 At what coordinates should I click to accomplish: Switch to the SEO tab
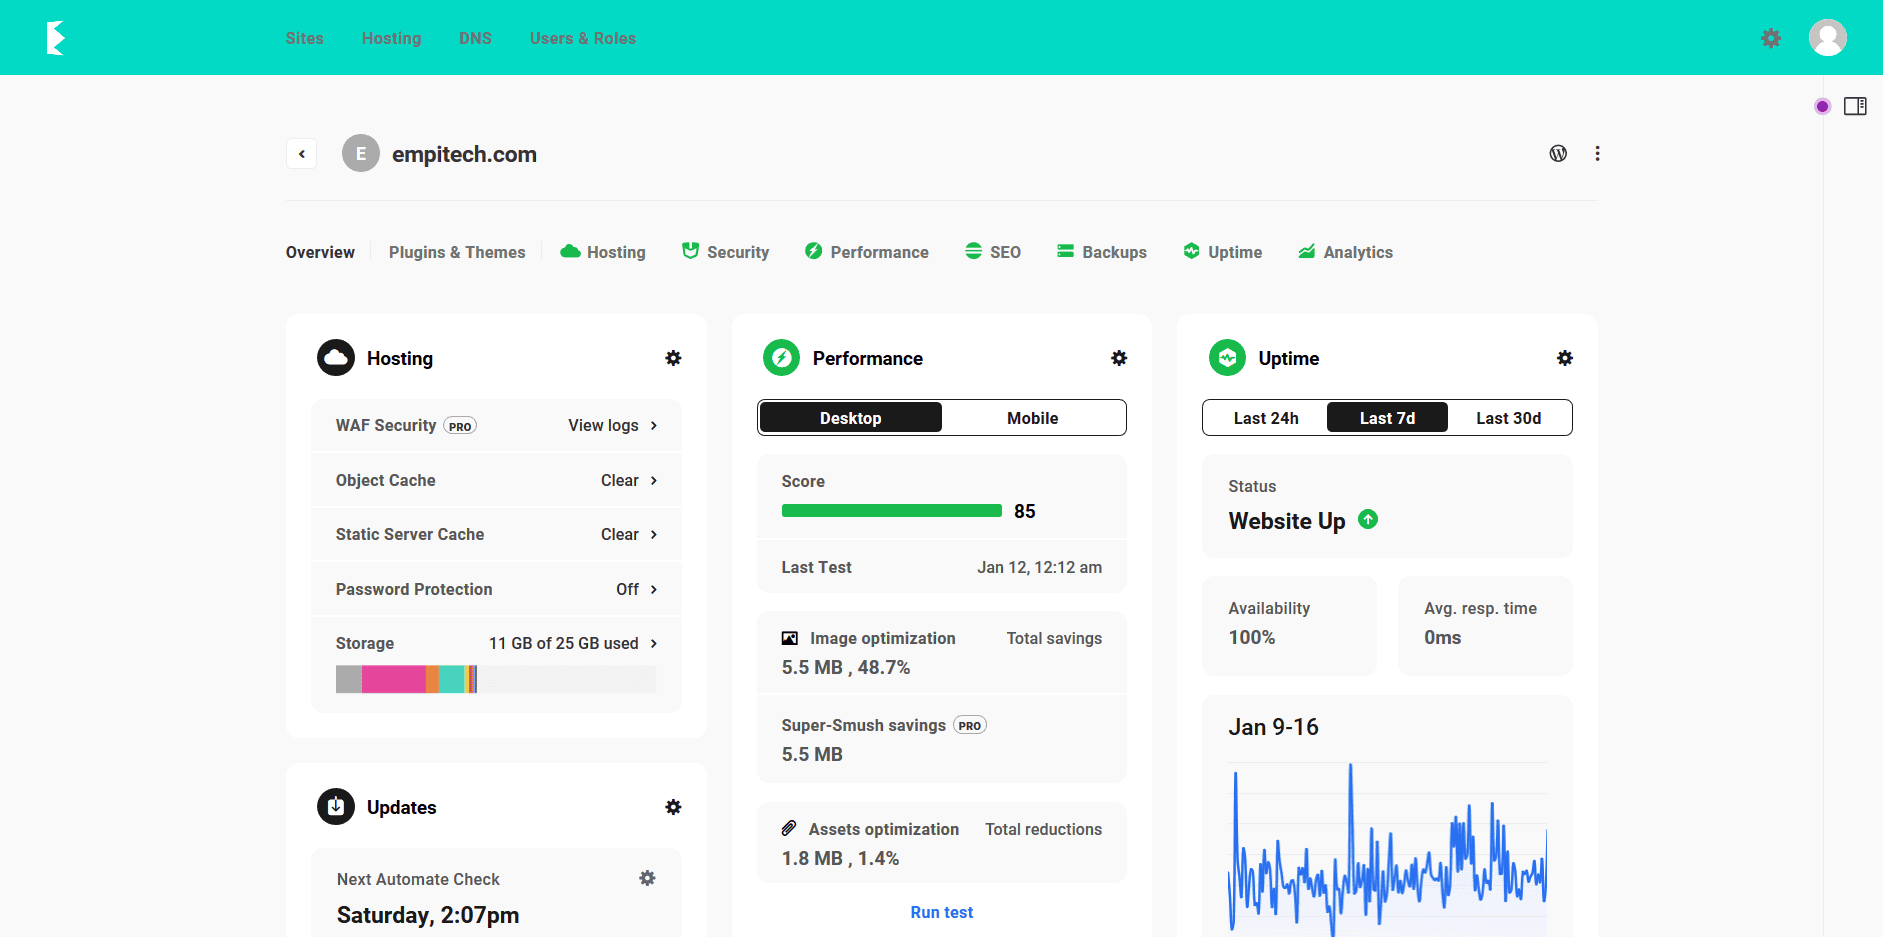point(993,252)
